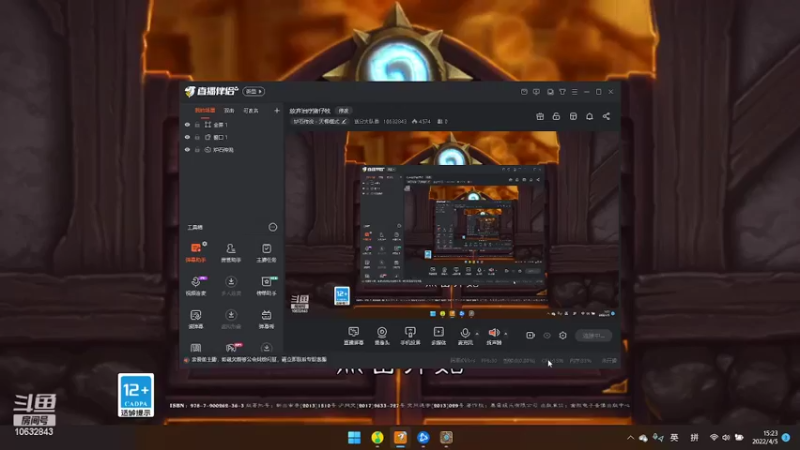Add a camera source

click(x=382, y=336)
